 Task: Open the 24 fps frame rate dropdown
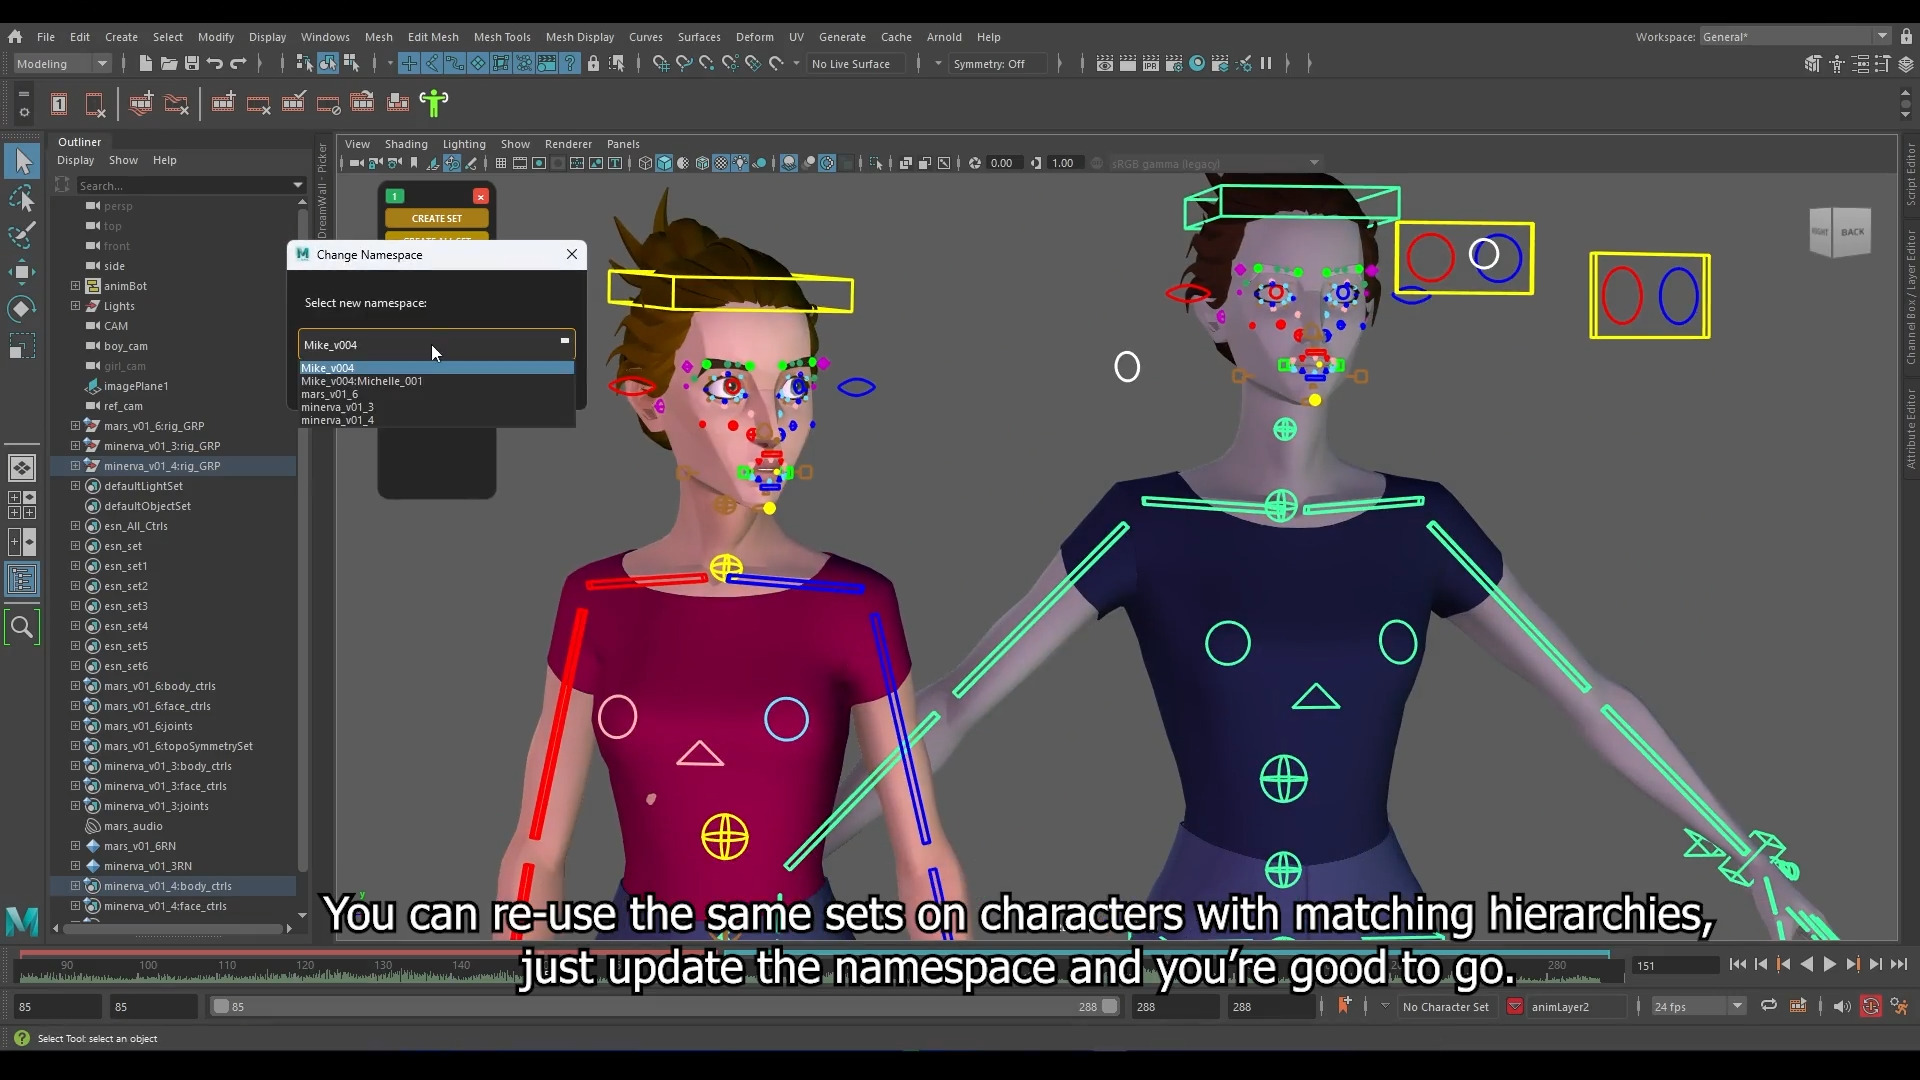pyautogui.click(x=1698, y=1007)
